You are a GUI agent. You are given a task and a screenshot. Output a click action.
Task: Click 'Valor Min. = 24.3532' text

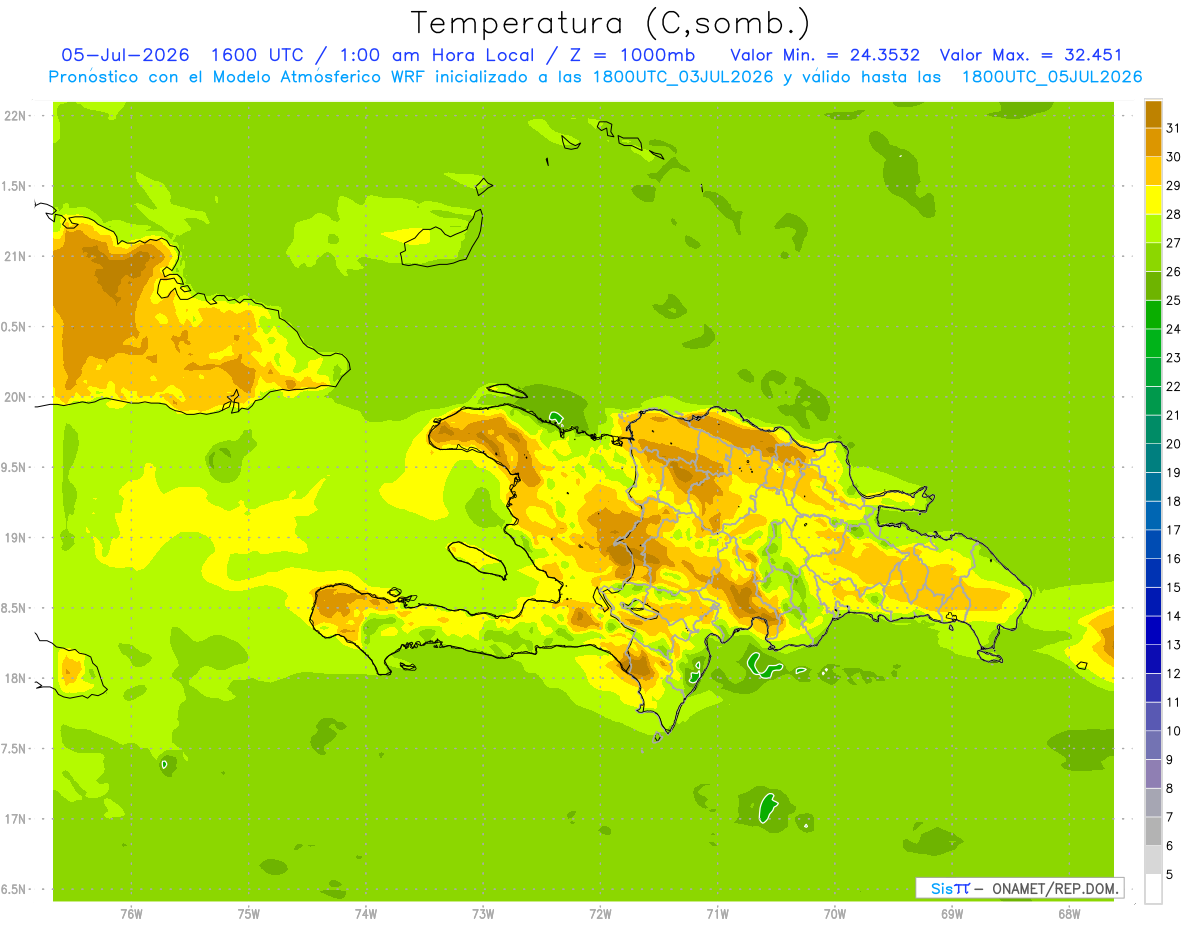825,55
